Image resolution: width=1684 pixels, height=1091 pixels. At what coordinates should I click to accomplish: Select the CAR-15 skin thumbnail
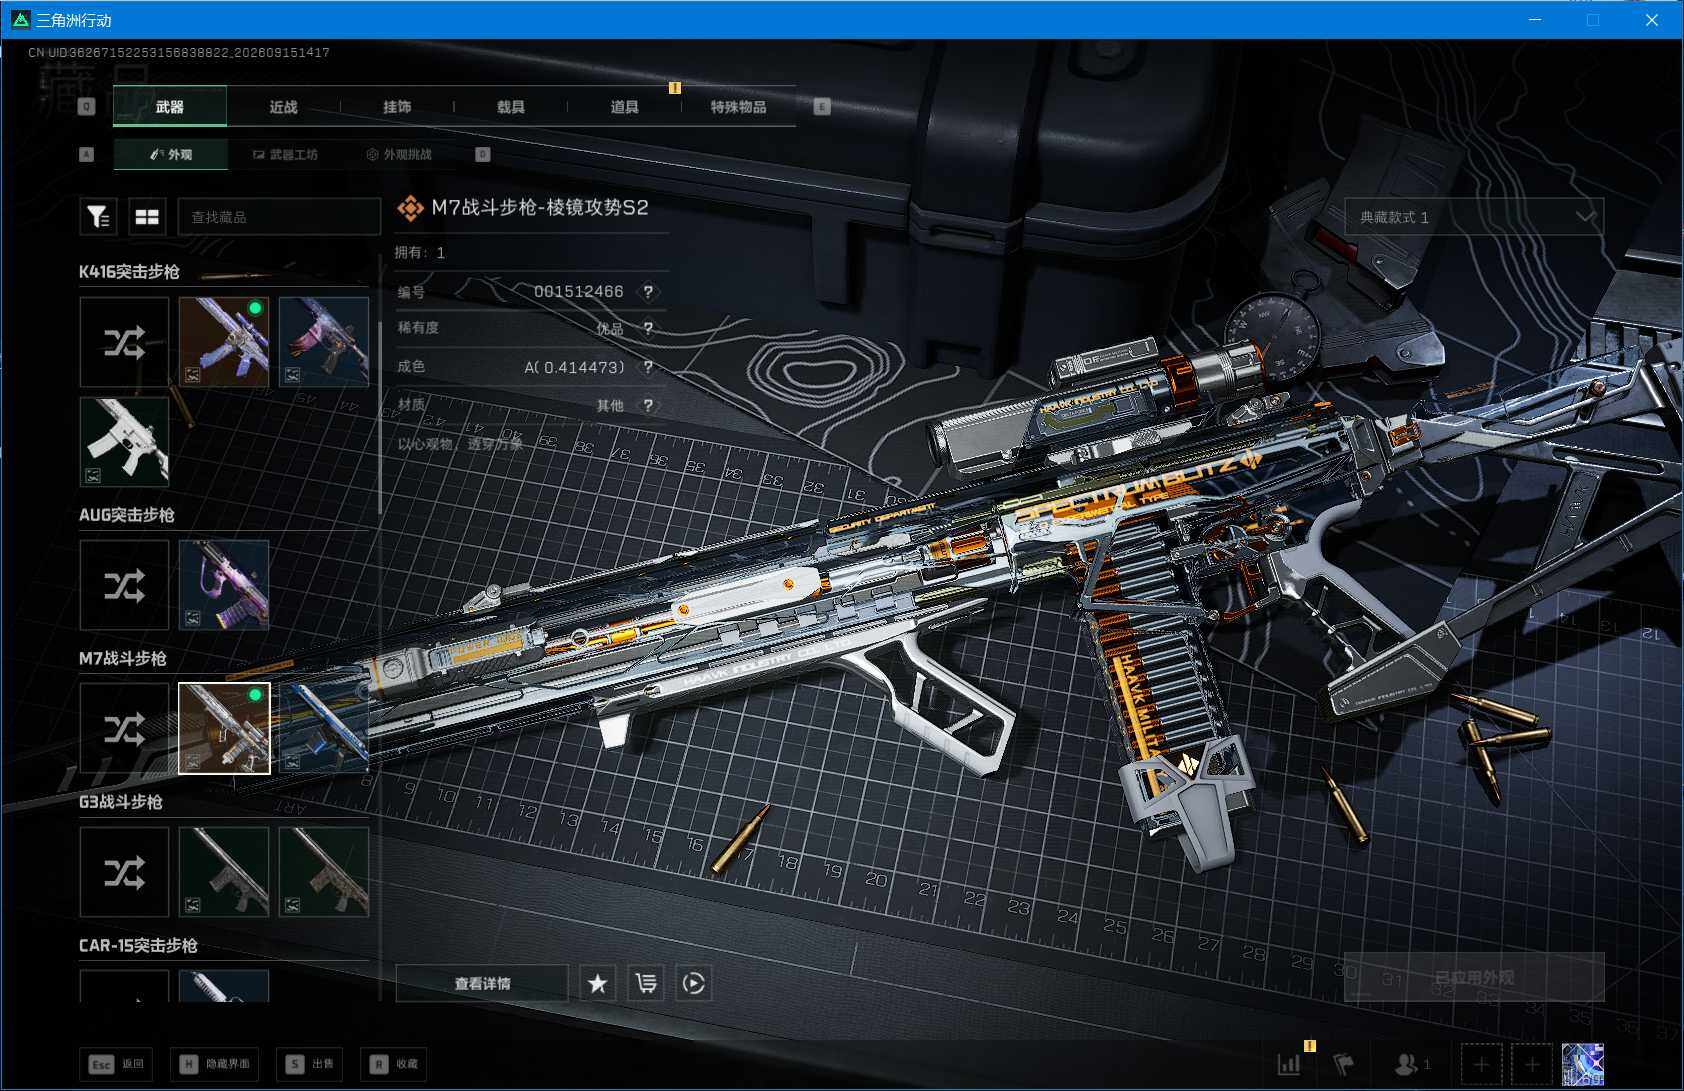(224, 986)
